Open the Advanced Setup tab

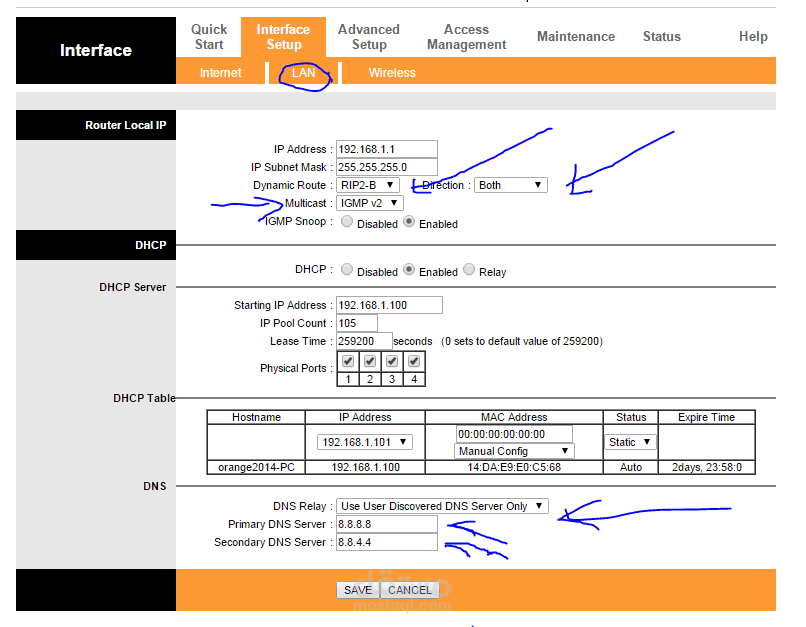(369, 37)
